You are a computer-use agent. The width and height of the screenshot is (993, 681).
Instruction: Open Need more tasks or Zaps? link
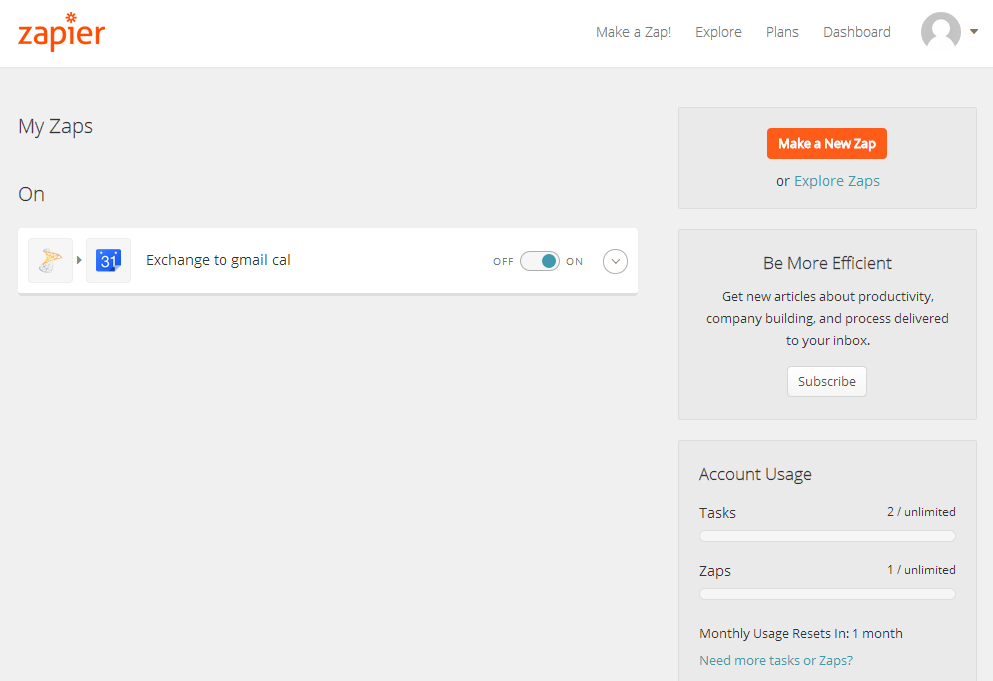pyautogui.click(x=776, y=660)
